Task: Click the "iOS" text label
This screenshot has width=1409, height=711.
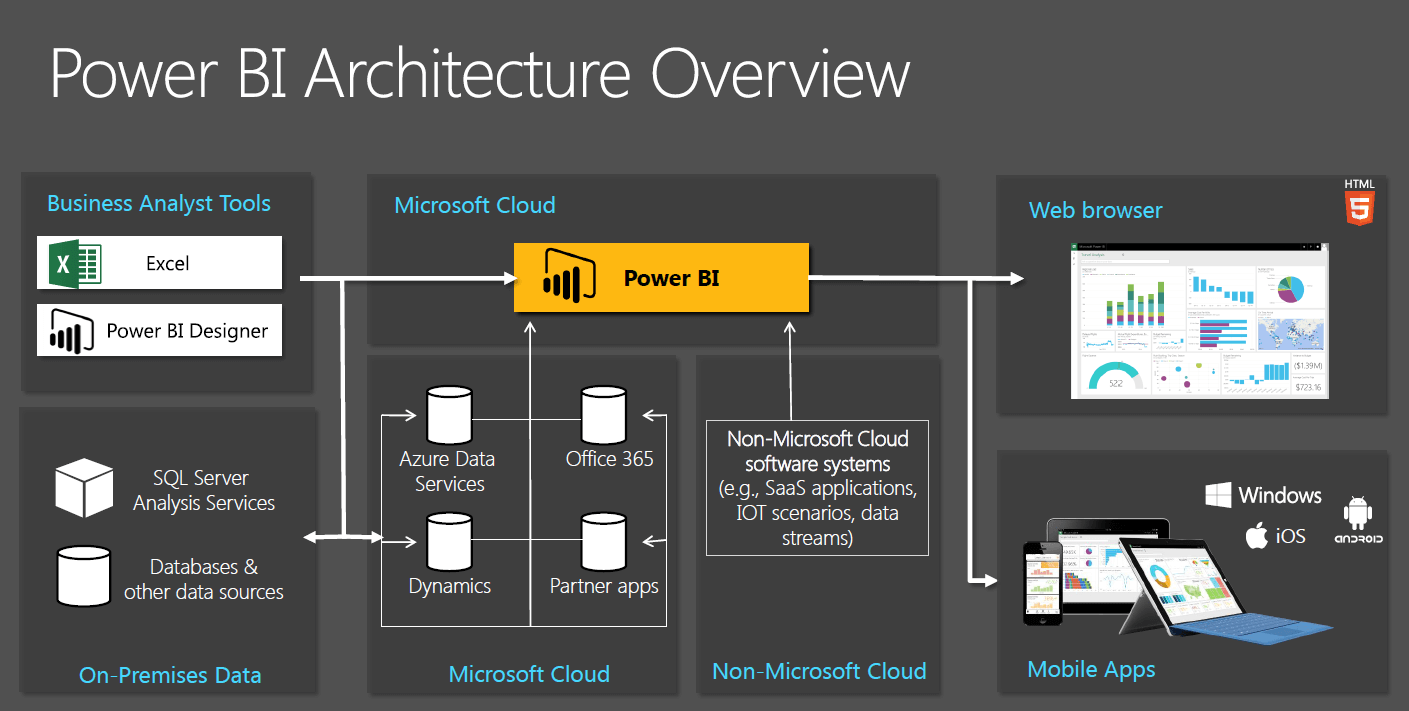Action: (1291, 536)
